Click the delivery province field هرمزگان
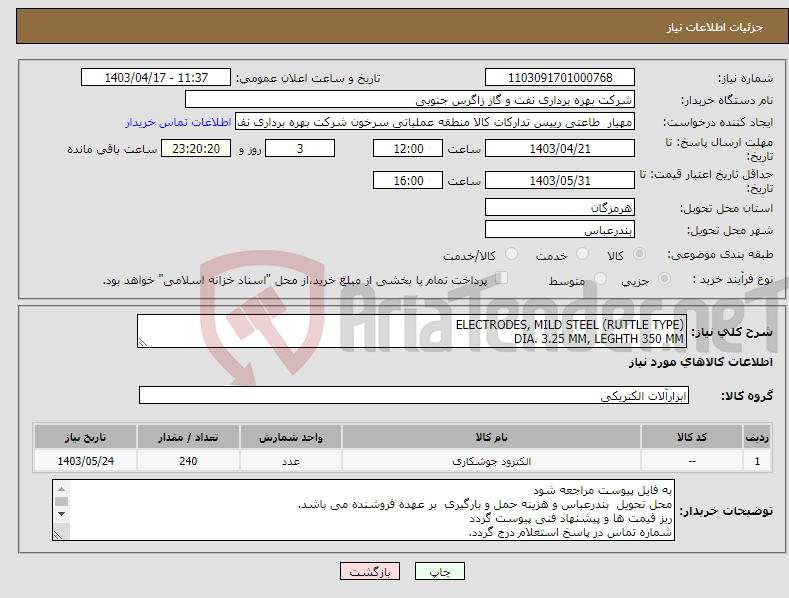789x598 pixels. tap(560, 207)
